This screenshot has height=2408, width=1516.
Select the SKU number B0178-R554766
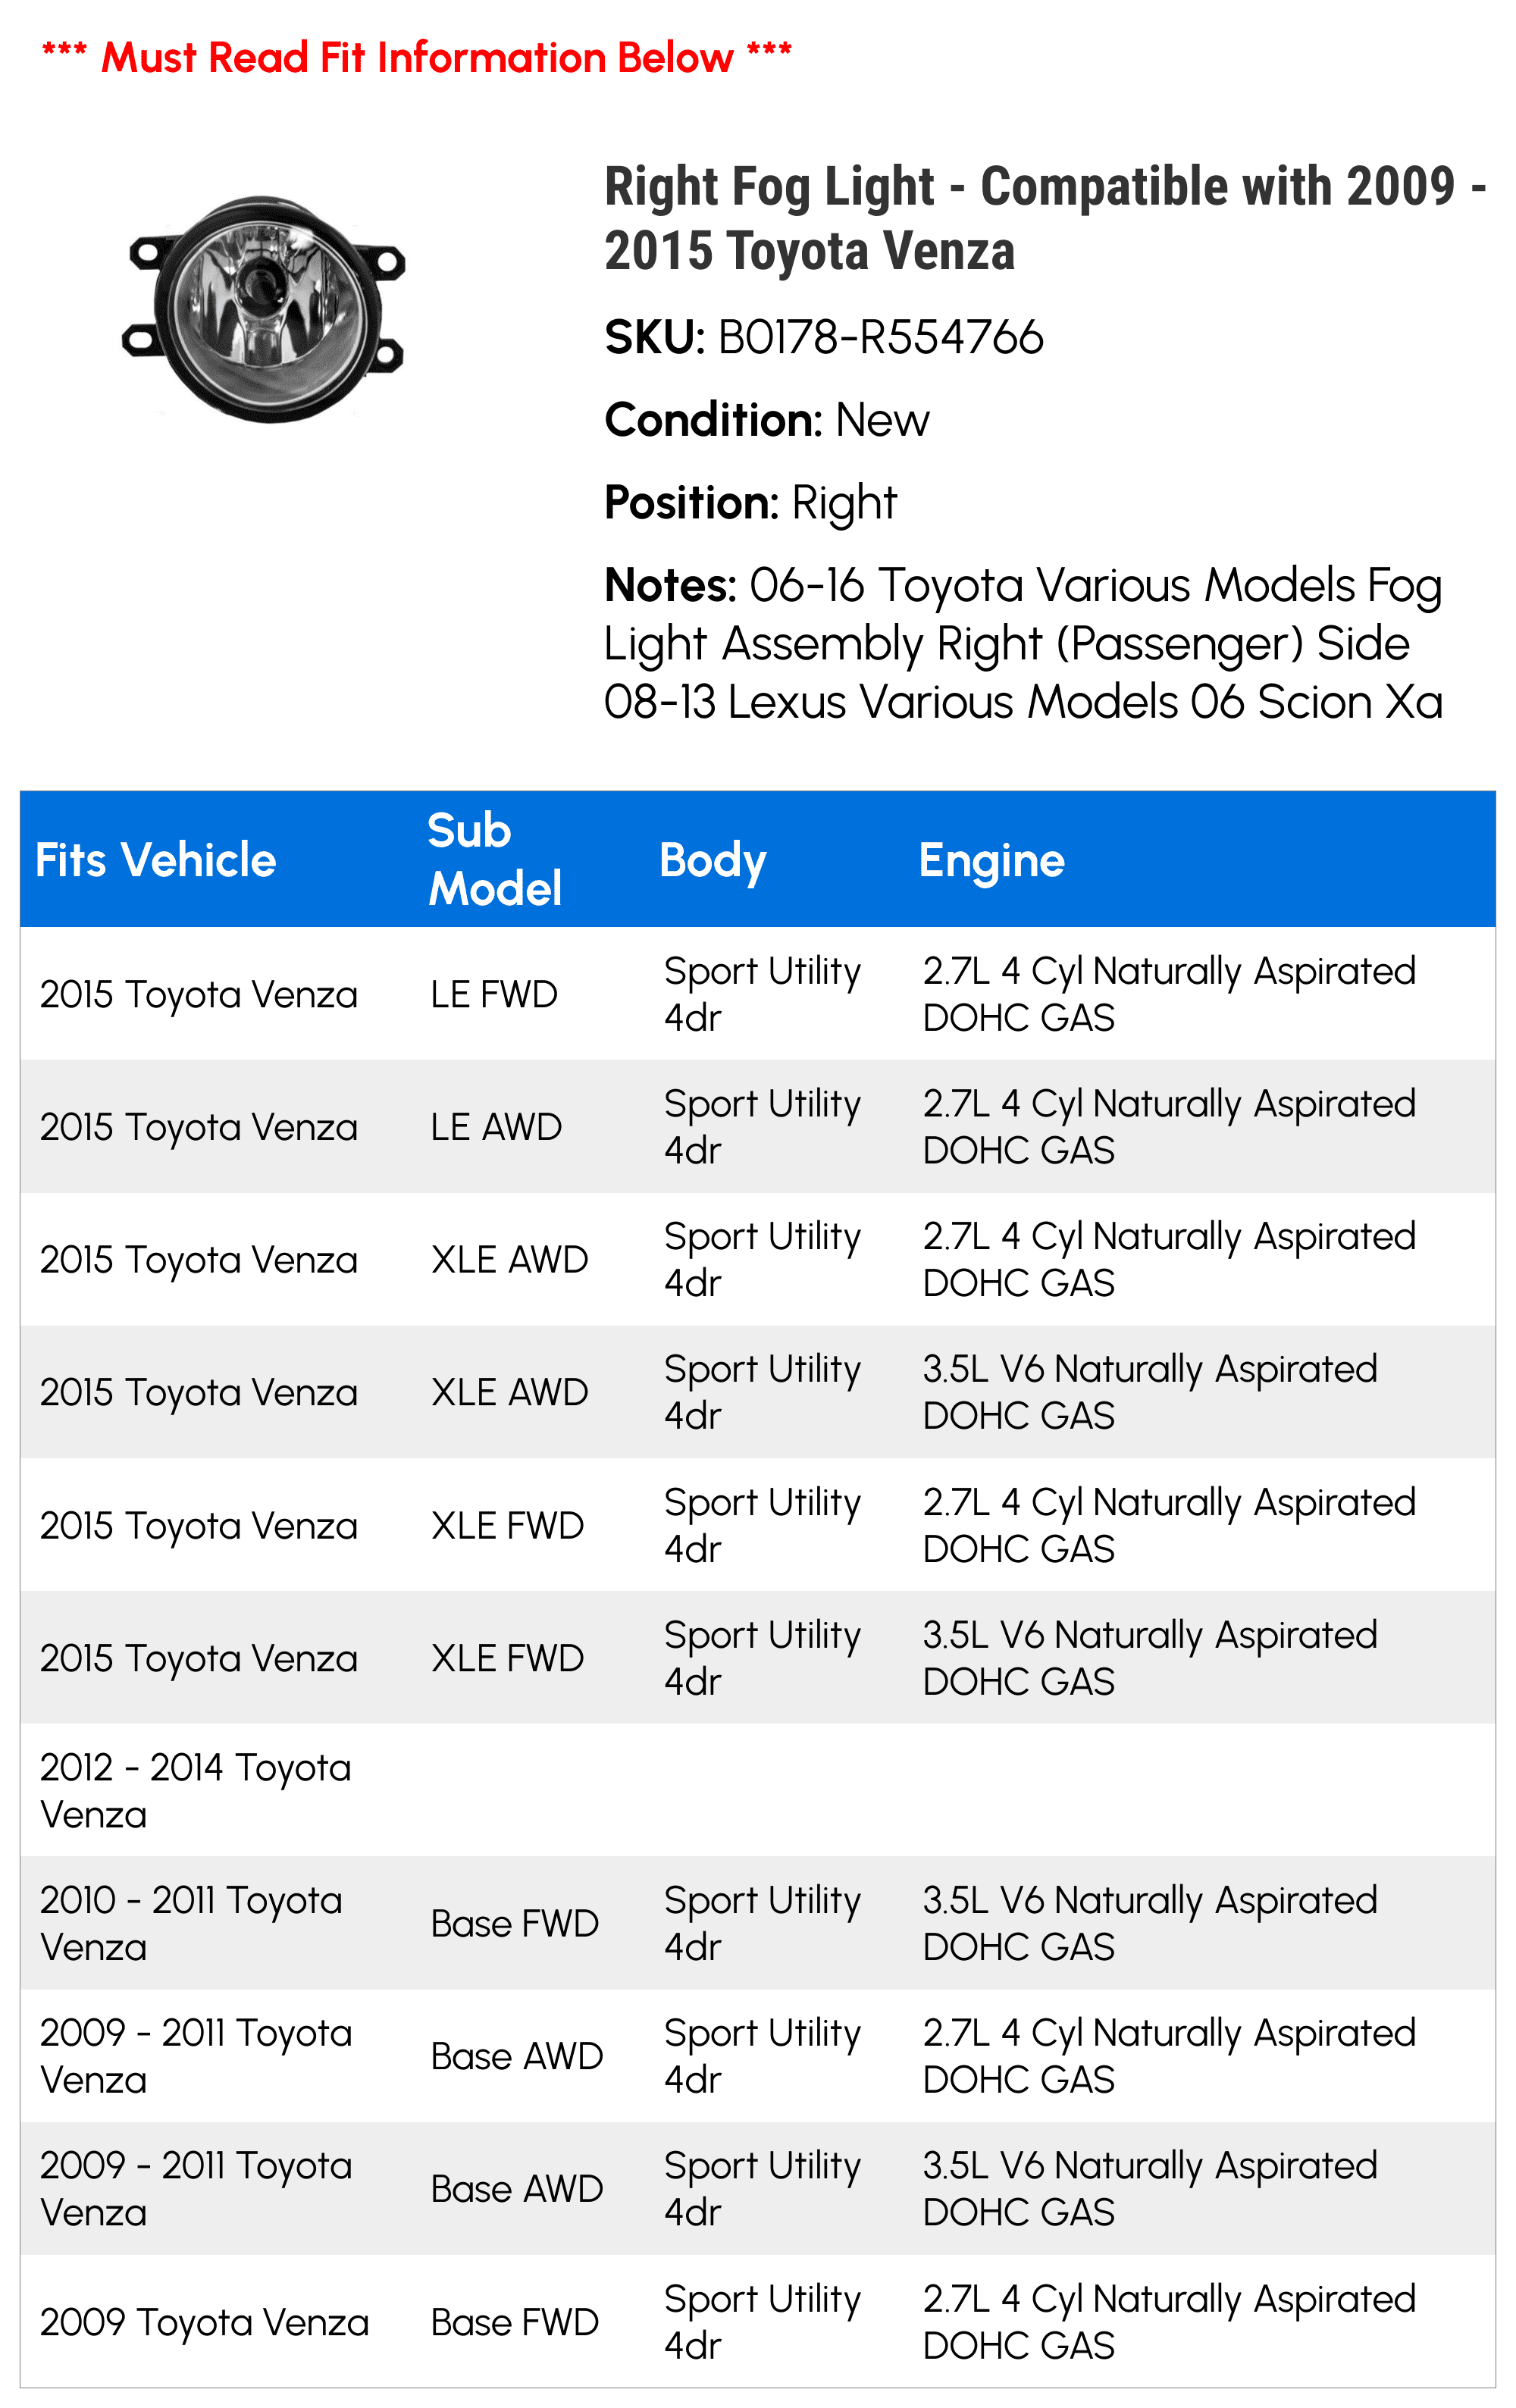[880, 337]
